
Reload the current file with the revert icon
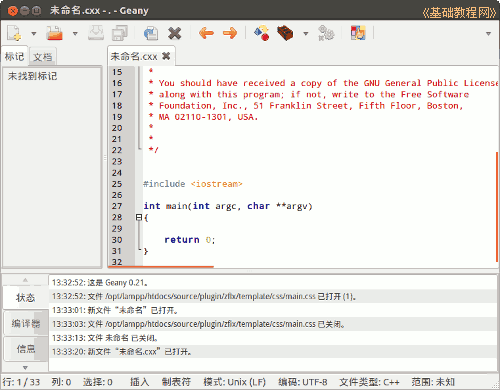(151, 33)
